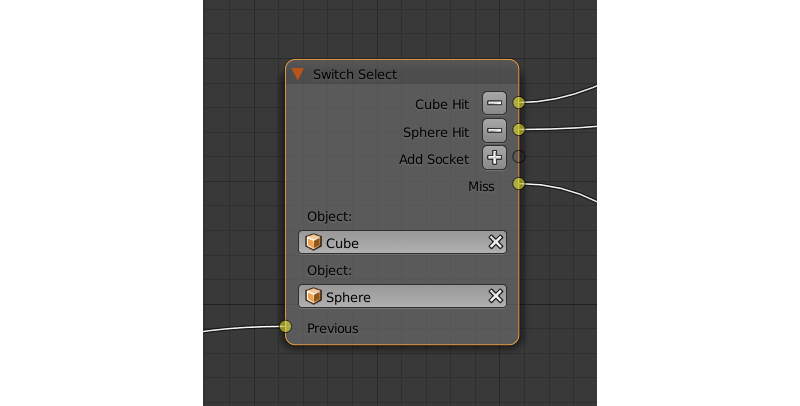Open the Sphere object selector field
This screenshot has height=406, width=800.
point(400,296)
